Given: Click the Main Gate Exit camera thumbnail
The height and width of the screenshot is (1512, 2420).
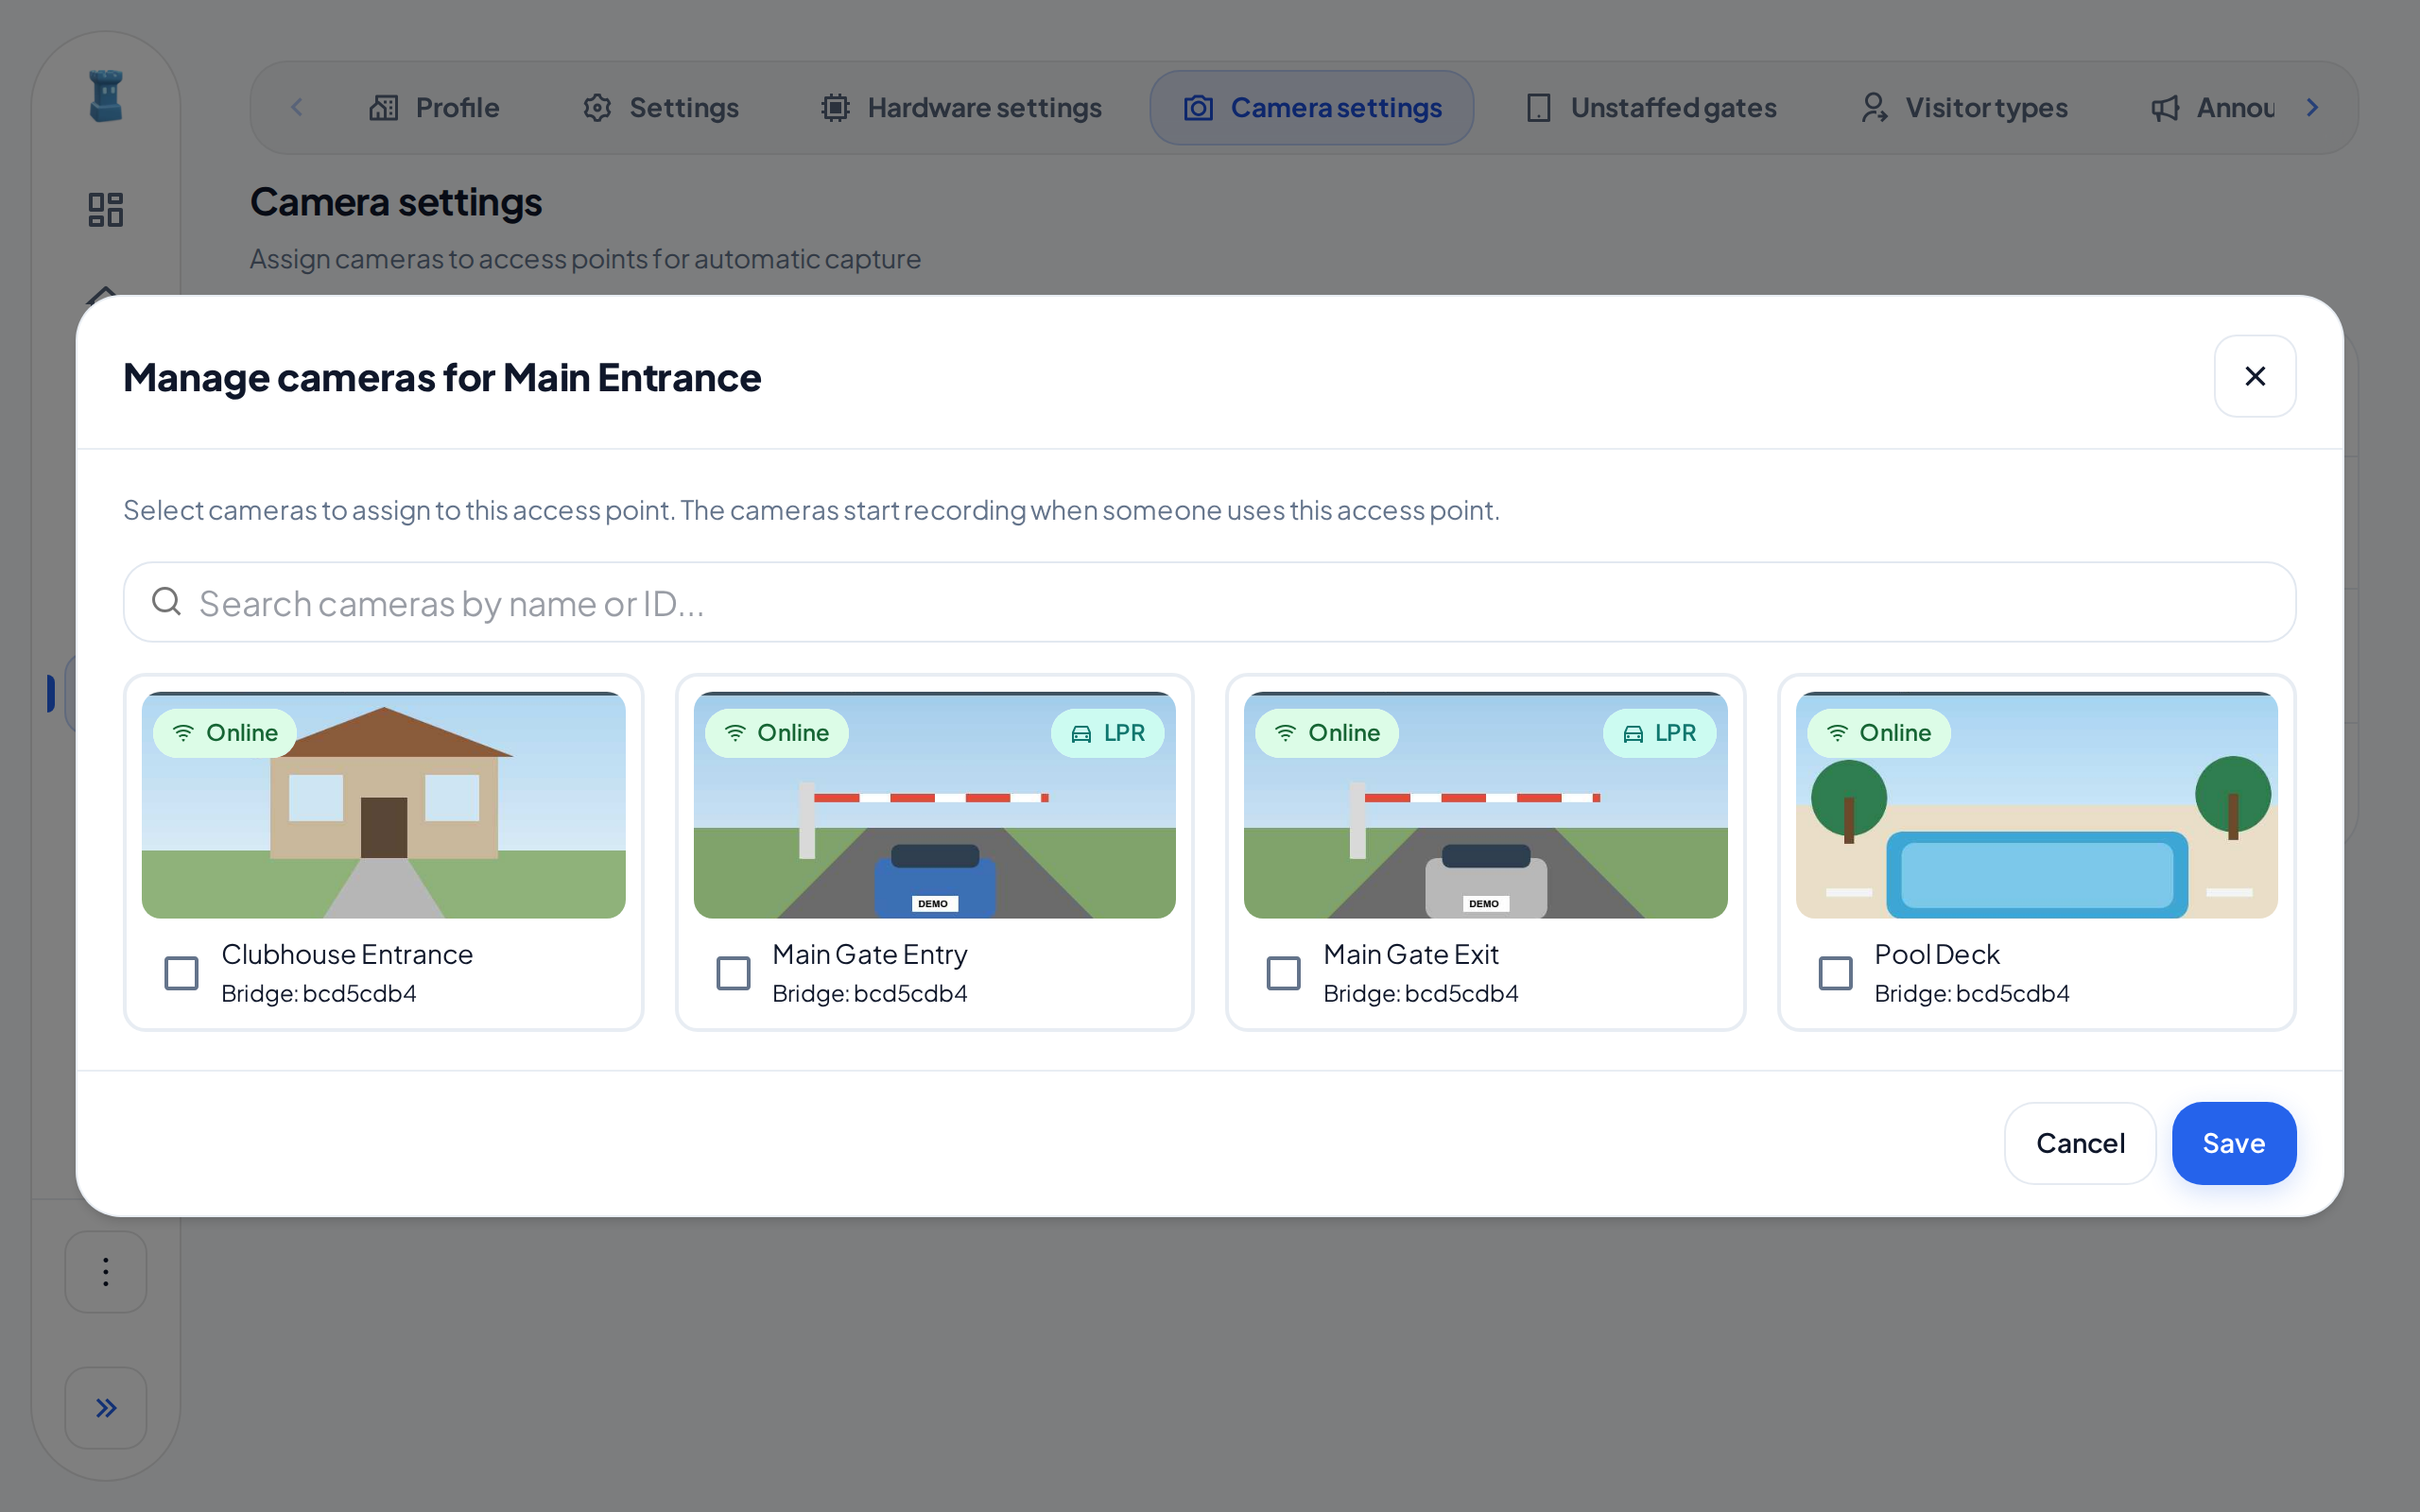Looking at the screenshot, I should (x=1486, y=805).
